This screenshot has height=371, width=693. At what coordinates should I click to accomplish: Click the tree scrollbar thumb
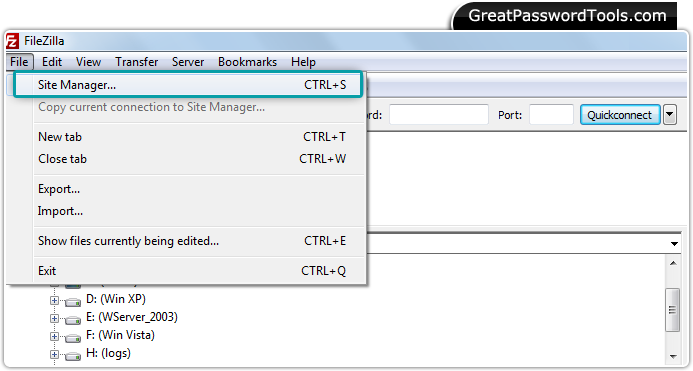coord(673,310)
